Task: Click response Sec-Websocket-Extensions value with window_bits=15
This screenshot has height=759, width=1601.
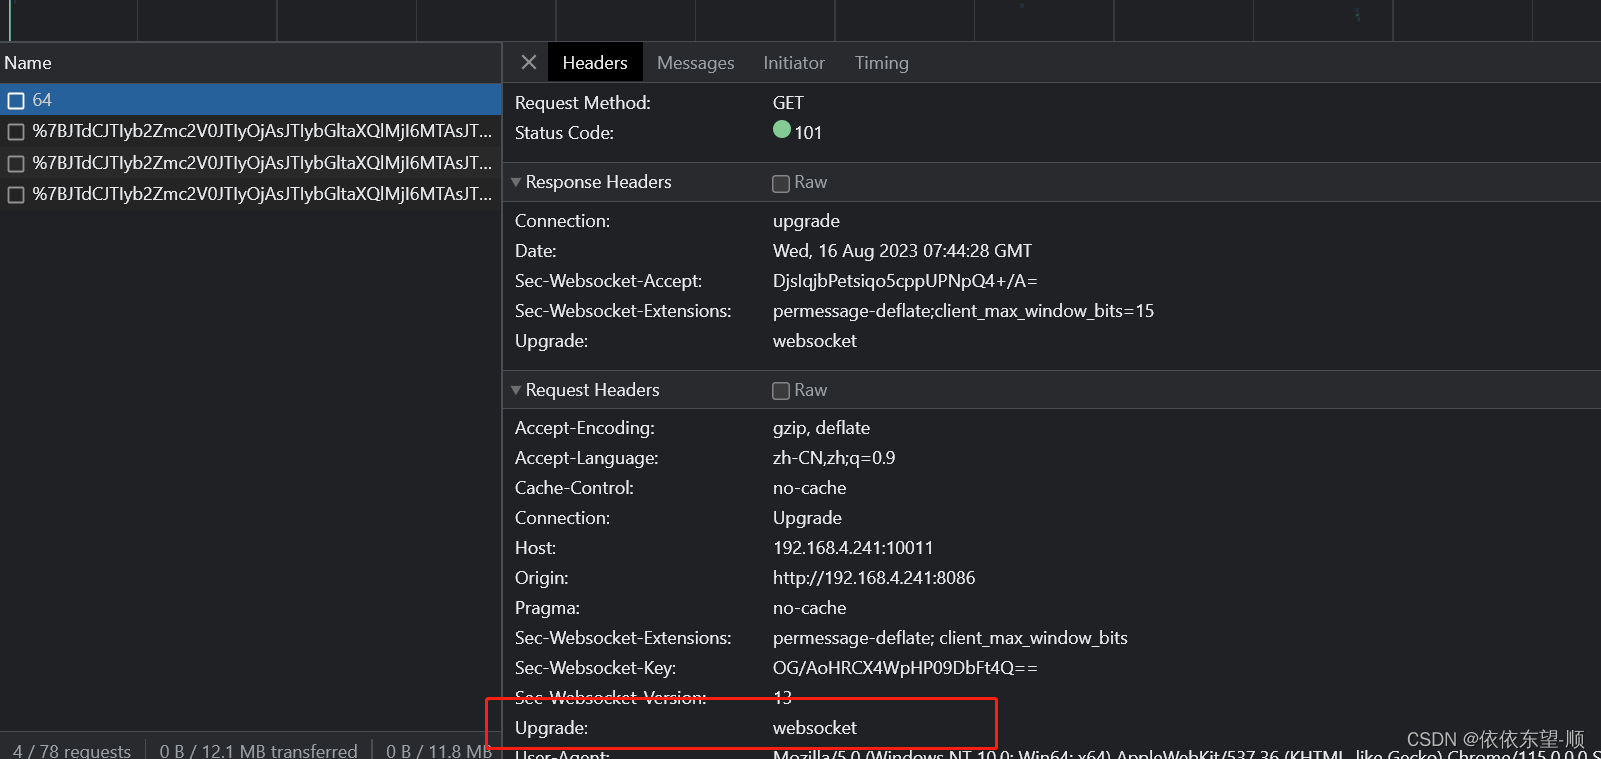Action: tap(963, 311)
